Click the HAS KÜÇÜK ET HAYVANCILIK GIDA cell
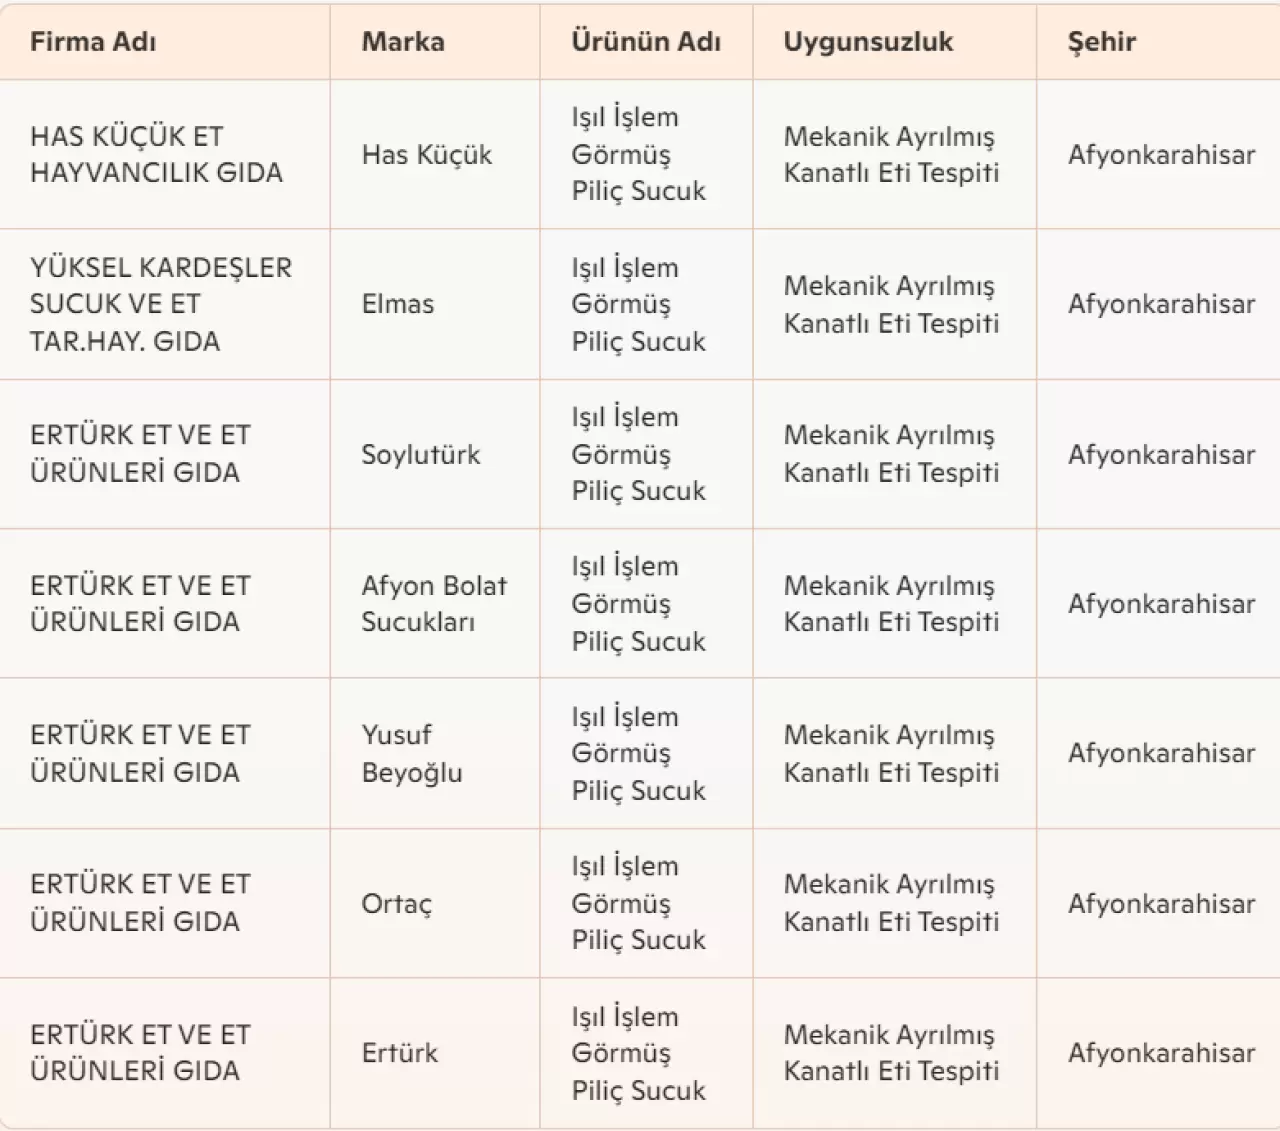 156,154
